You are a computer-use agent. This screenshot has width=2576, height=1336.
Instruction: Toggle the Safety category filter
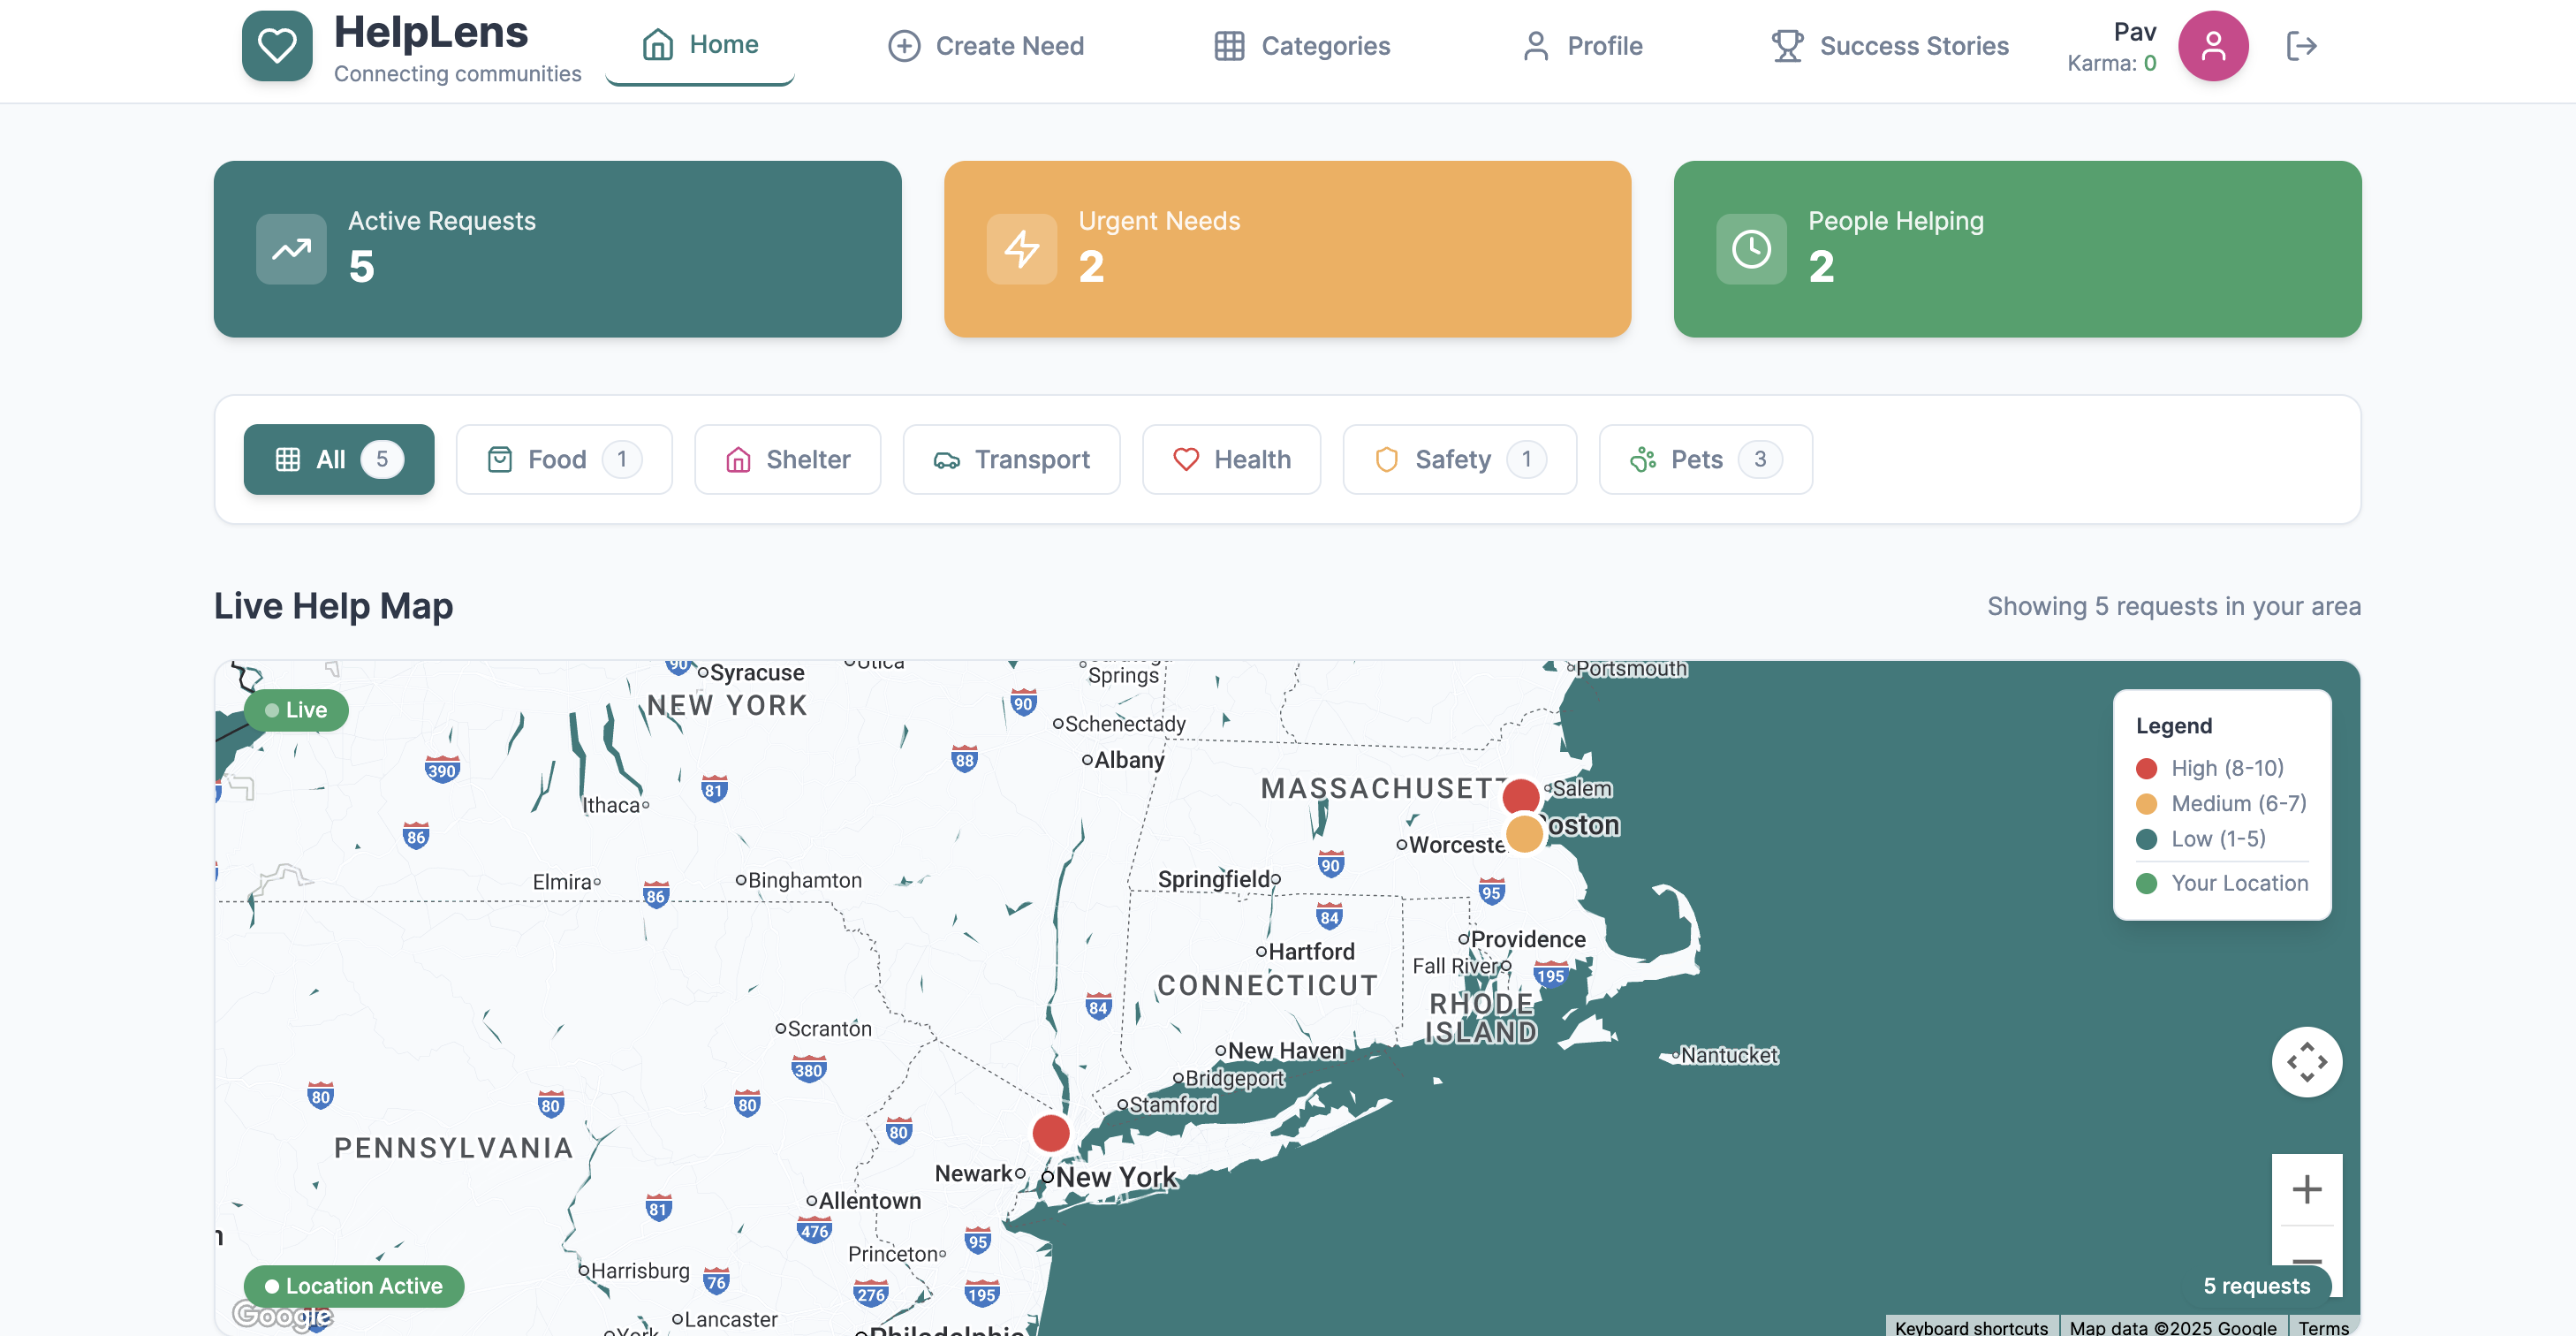(x=1459, y=459)
